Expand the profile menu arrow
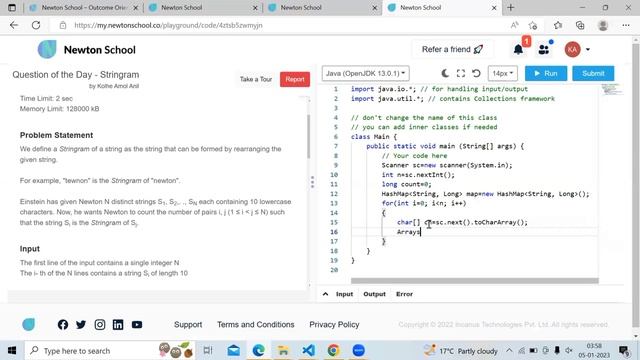This screenshot has width=640, height=360. (588, 49)
